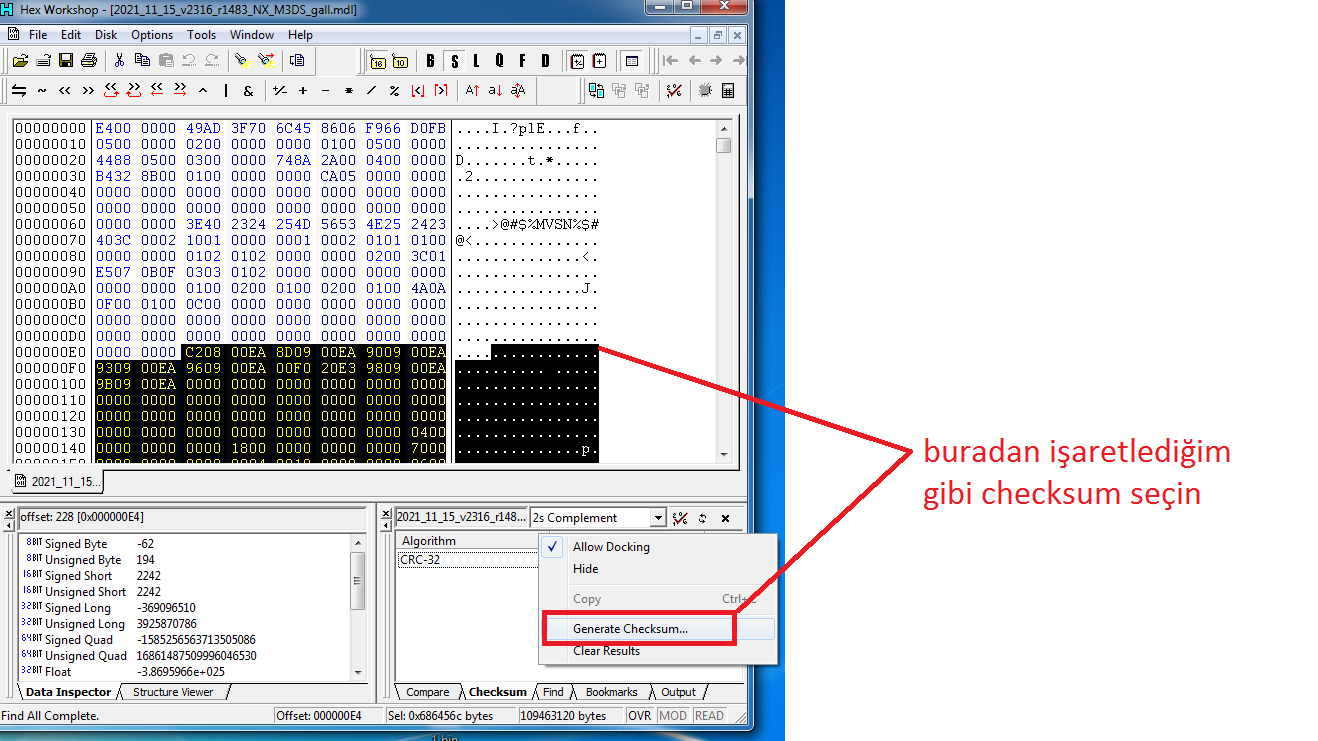
Task: Click the shift left (<<) operation icon
Action: pos(65,90)
